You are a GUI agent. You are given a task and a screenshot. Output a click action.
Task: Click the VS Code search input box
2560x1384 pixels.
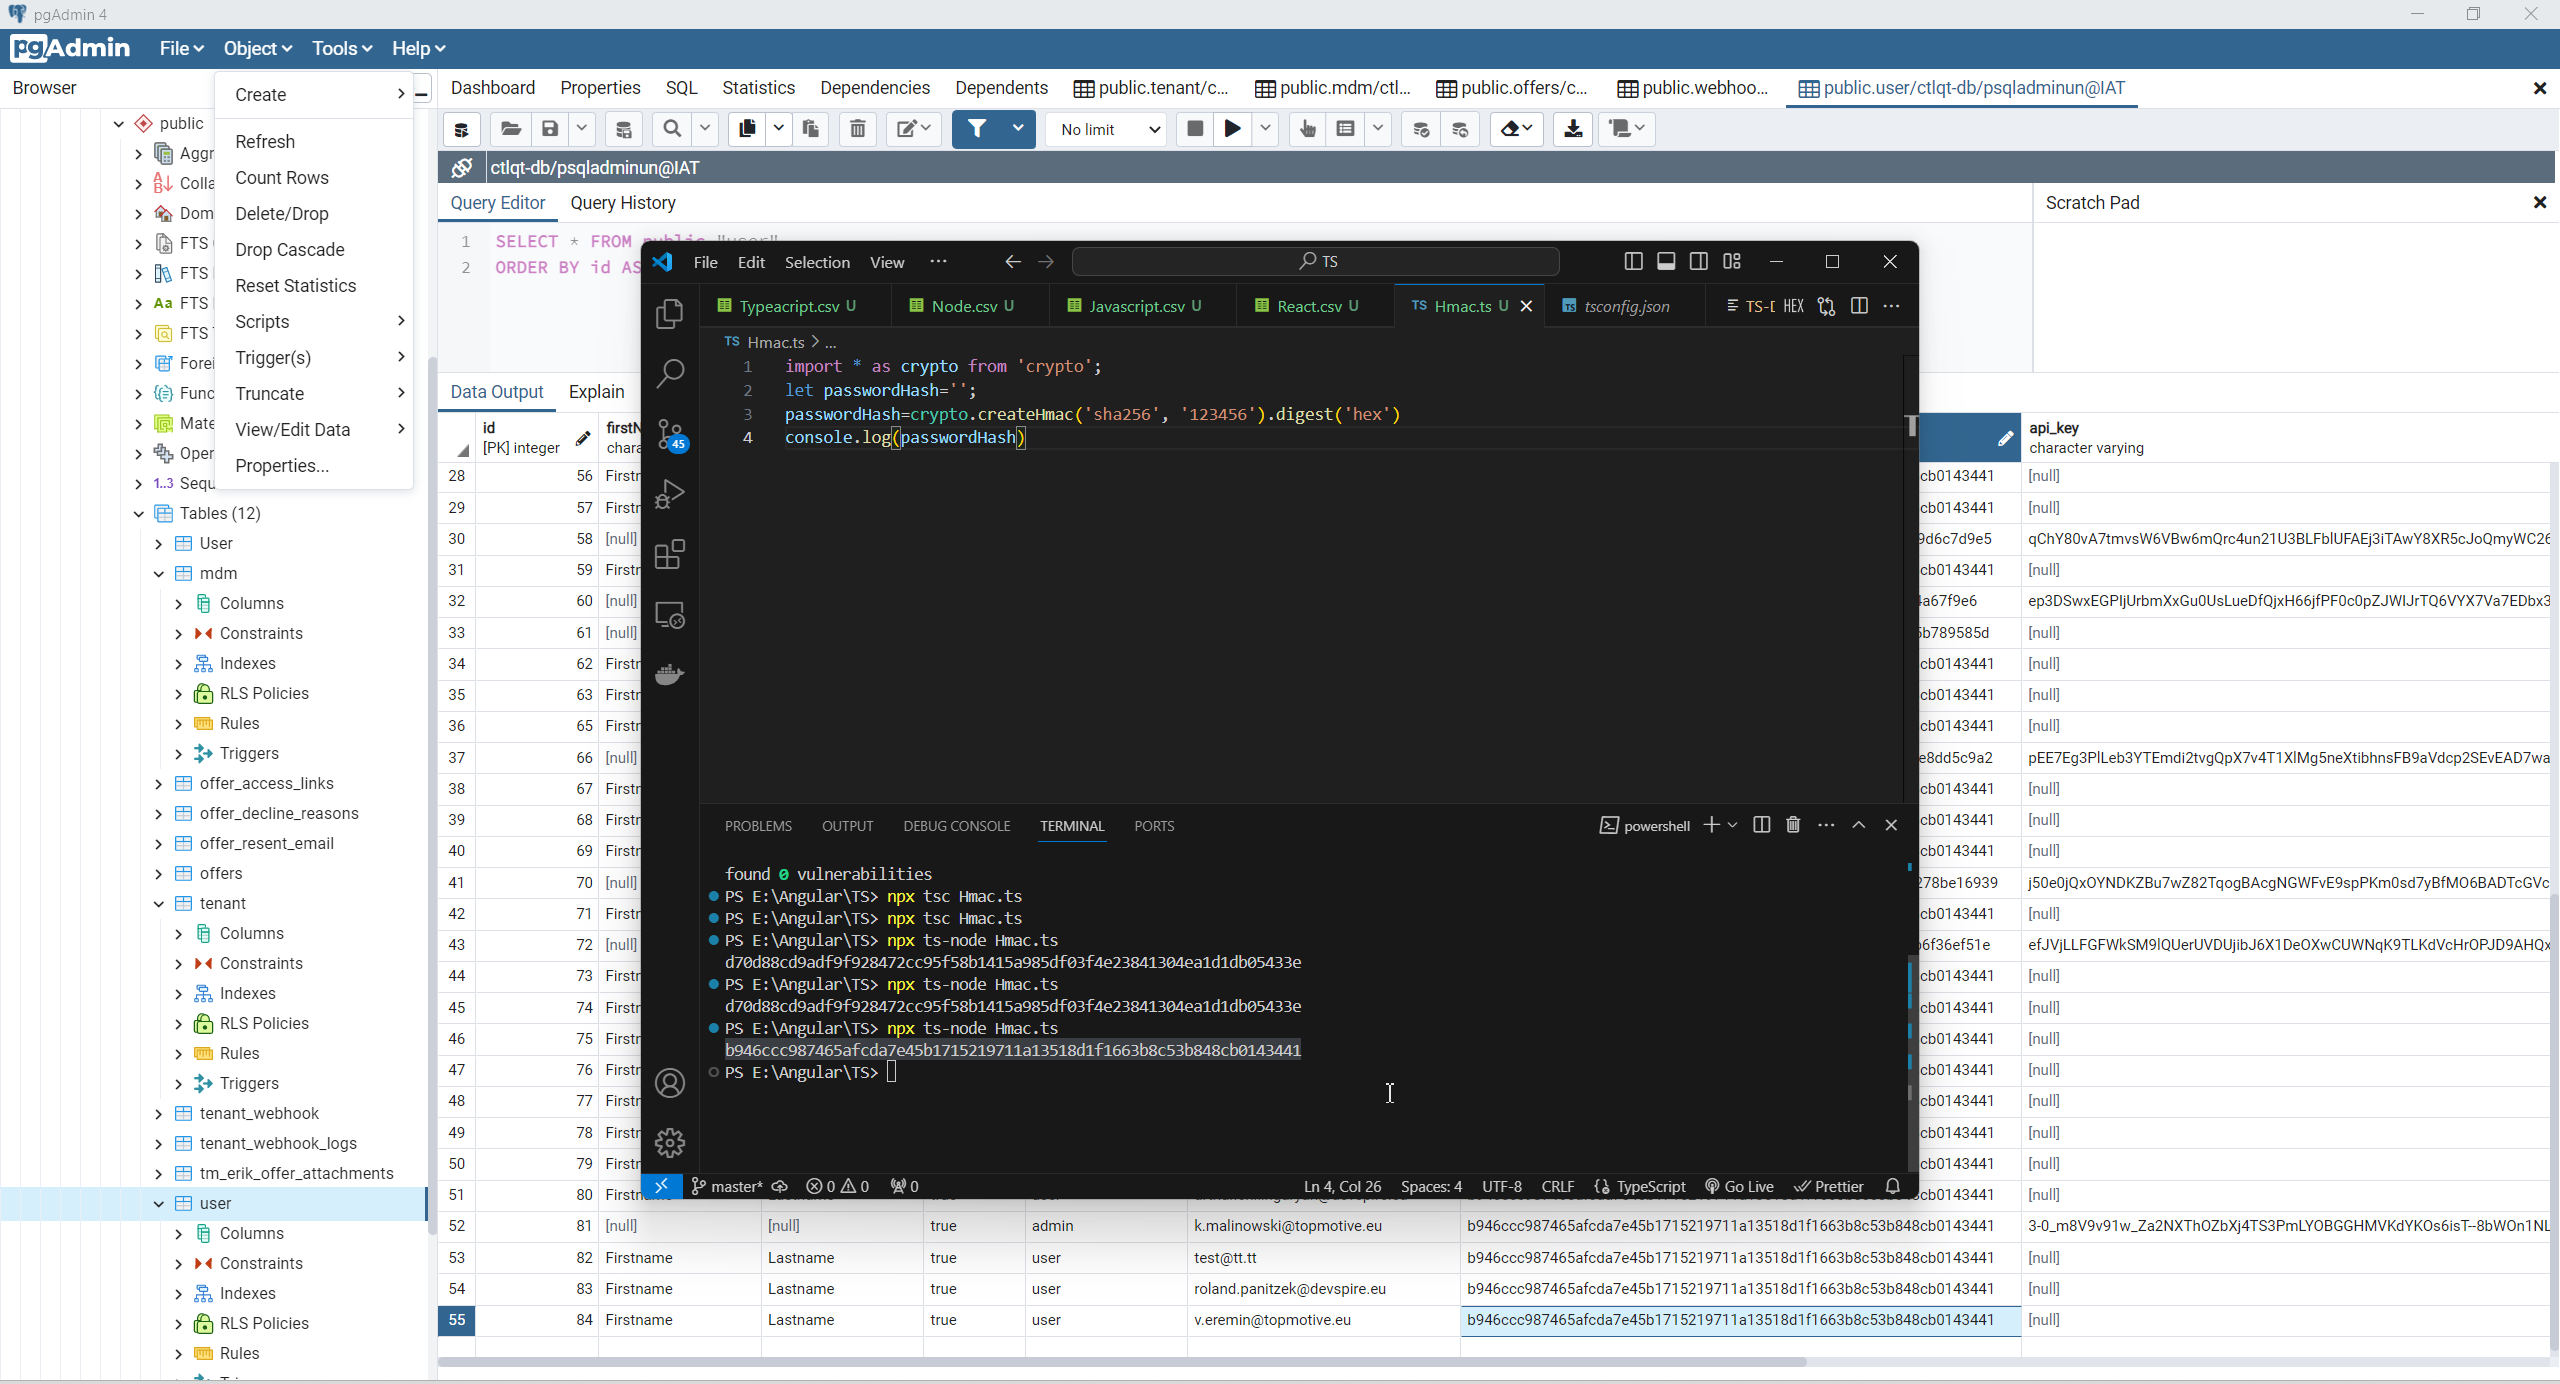tap(1315, 261)
